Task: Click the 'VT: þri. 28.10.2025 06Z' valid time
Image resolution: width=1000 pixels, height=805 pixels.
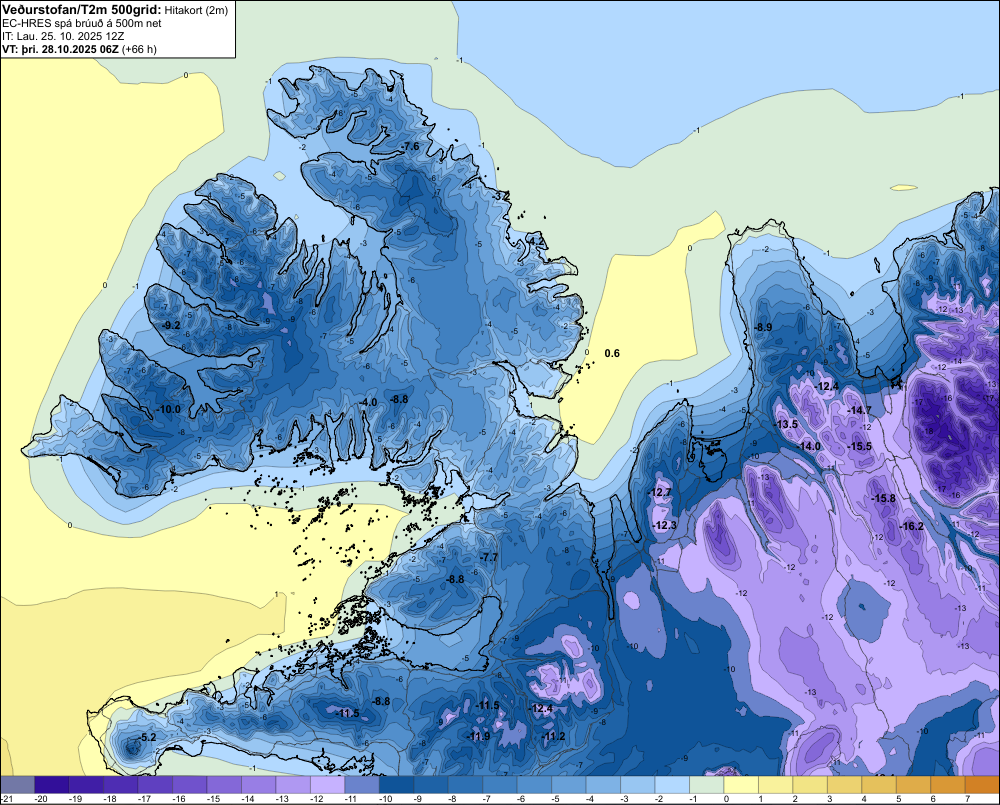Action: coord(60,48)
